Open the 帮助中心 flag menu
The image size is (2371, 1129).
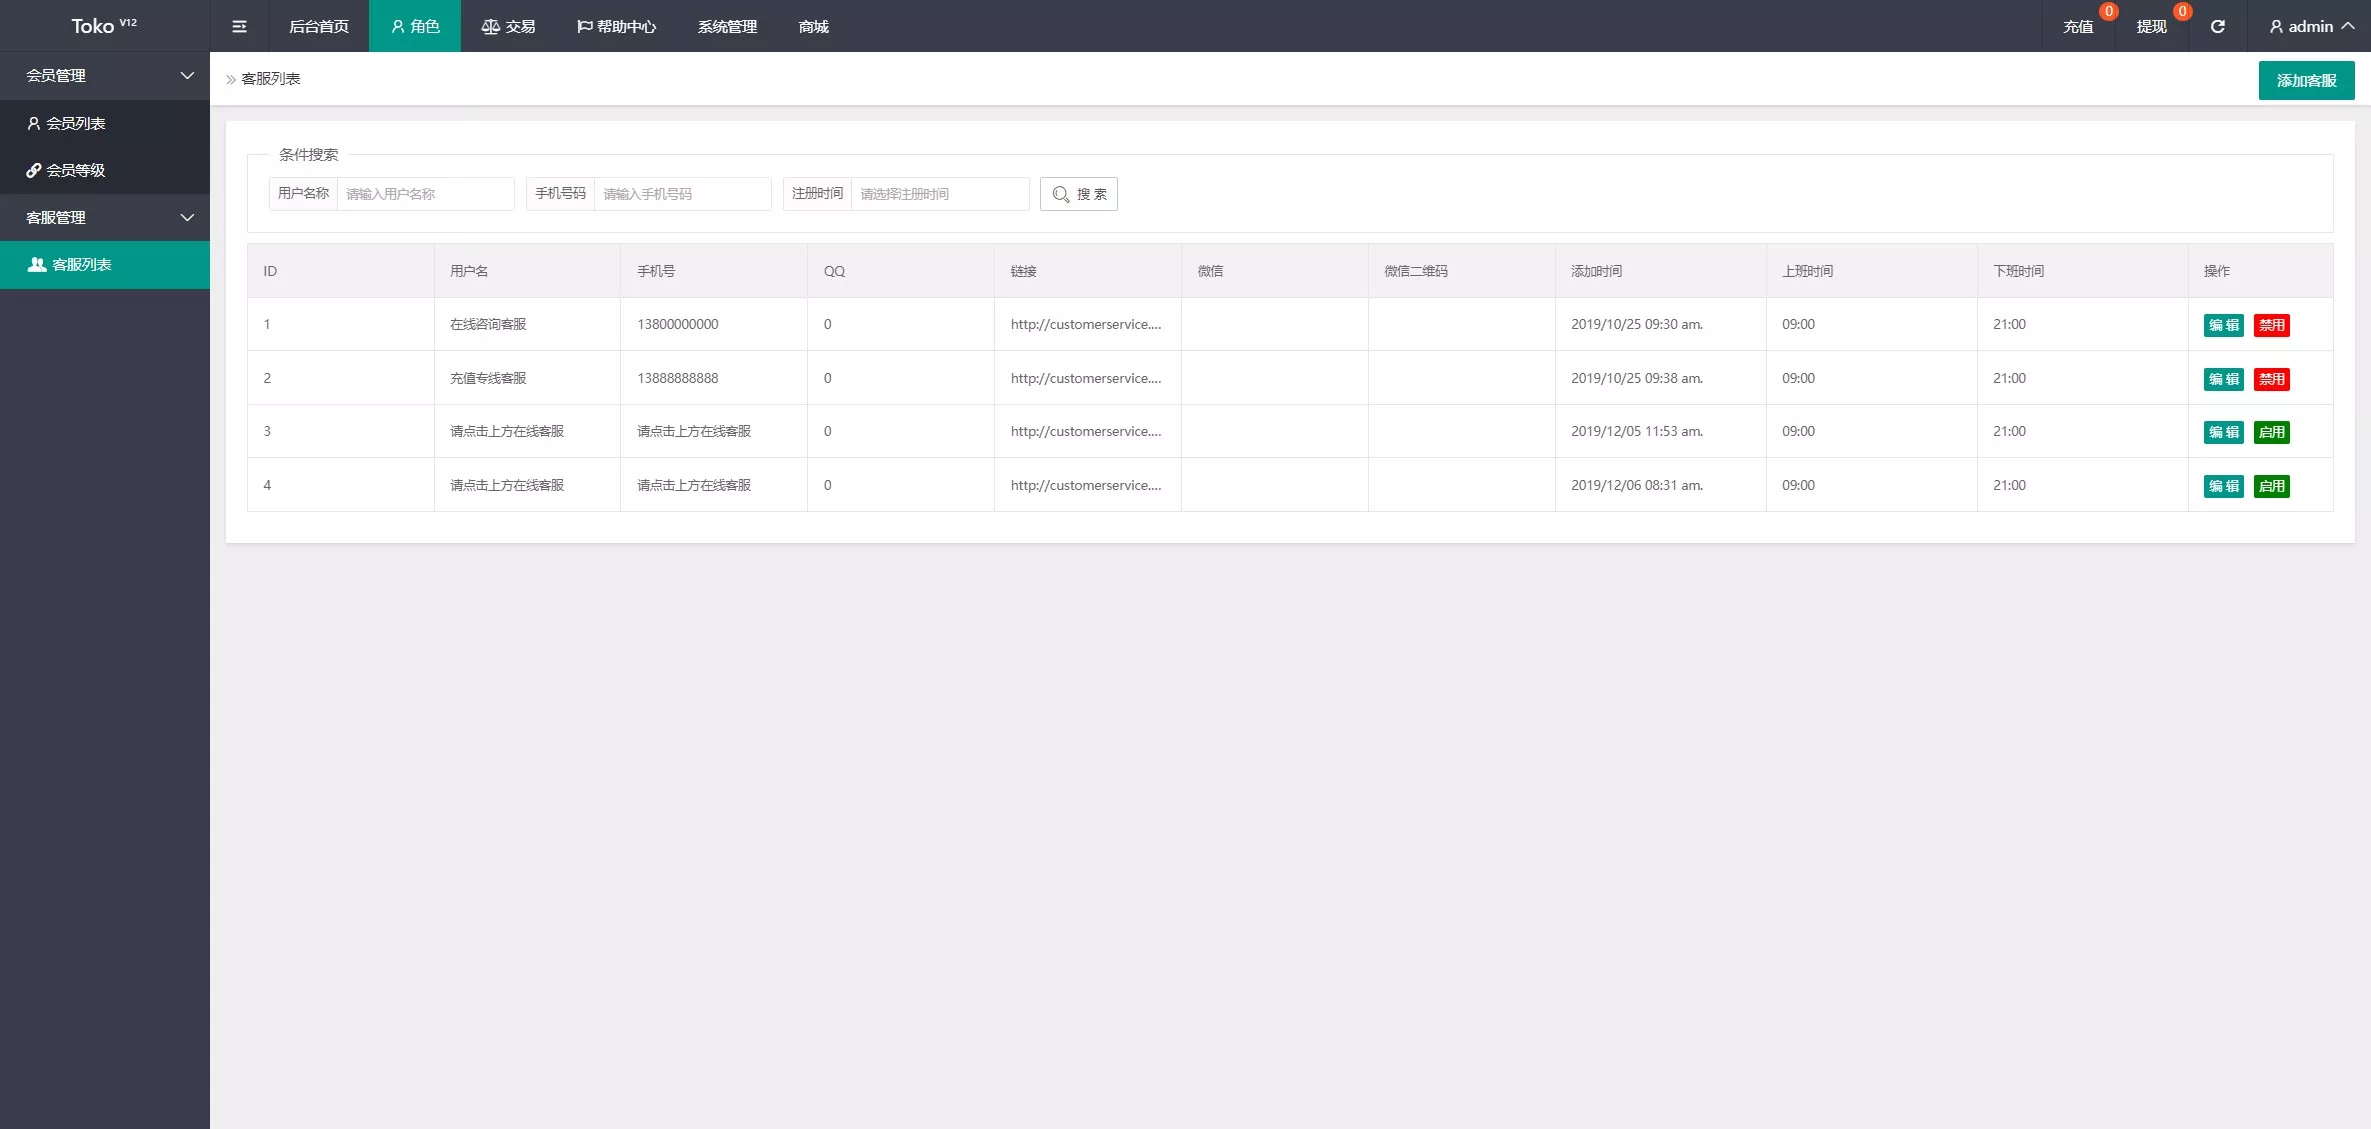coord(616,27)
